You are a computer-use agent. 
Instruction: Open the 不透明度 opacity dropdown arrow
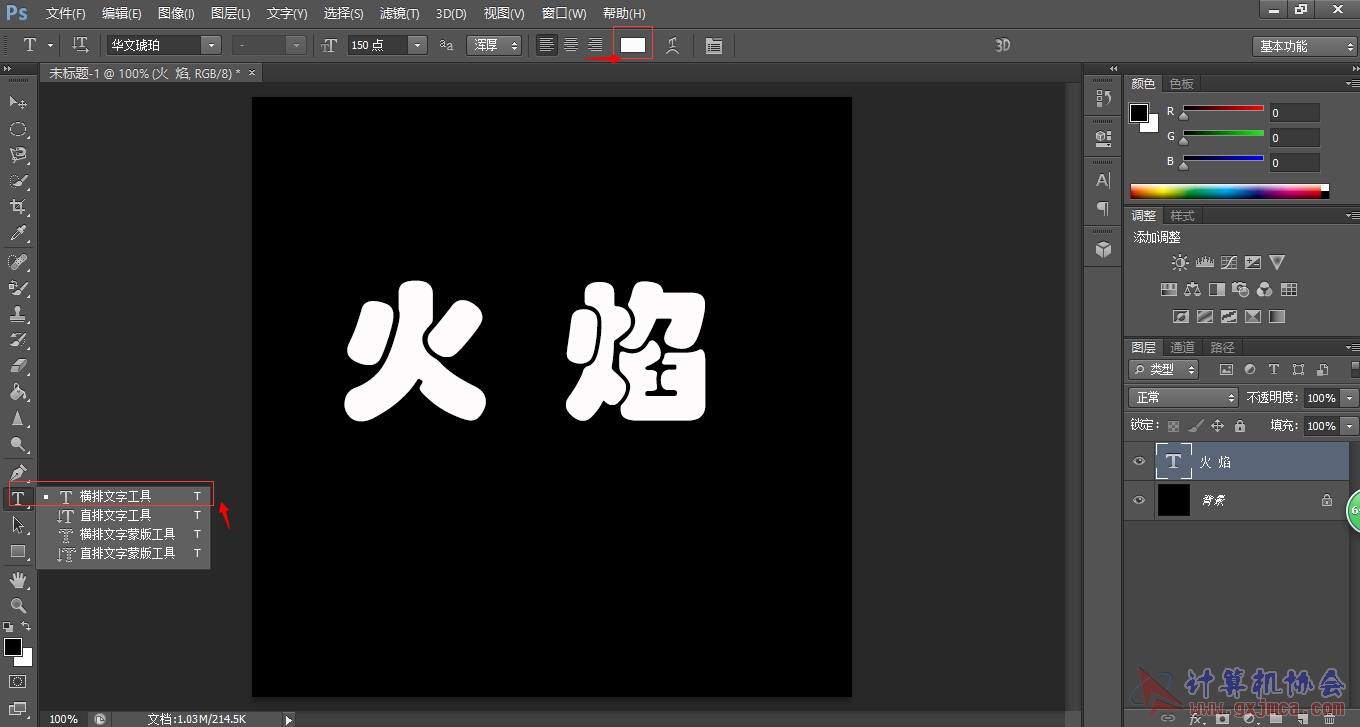pyautogui.click(x=1350, y=398)
